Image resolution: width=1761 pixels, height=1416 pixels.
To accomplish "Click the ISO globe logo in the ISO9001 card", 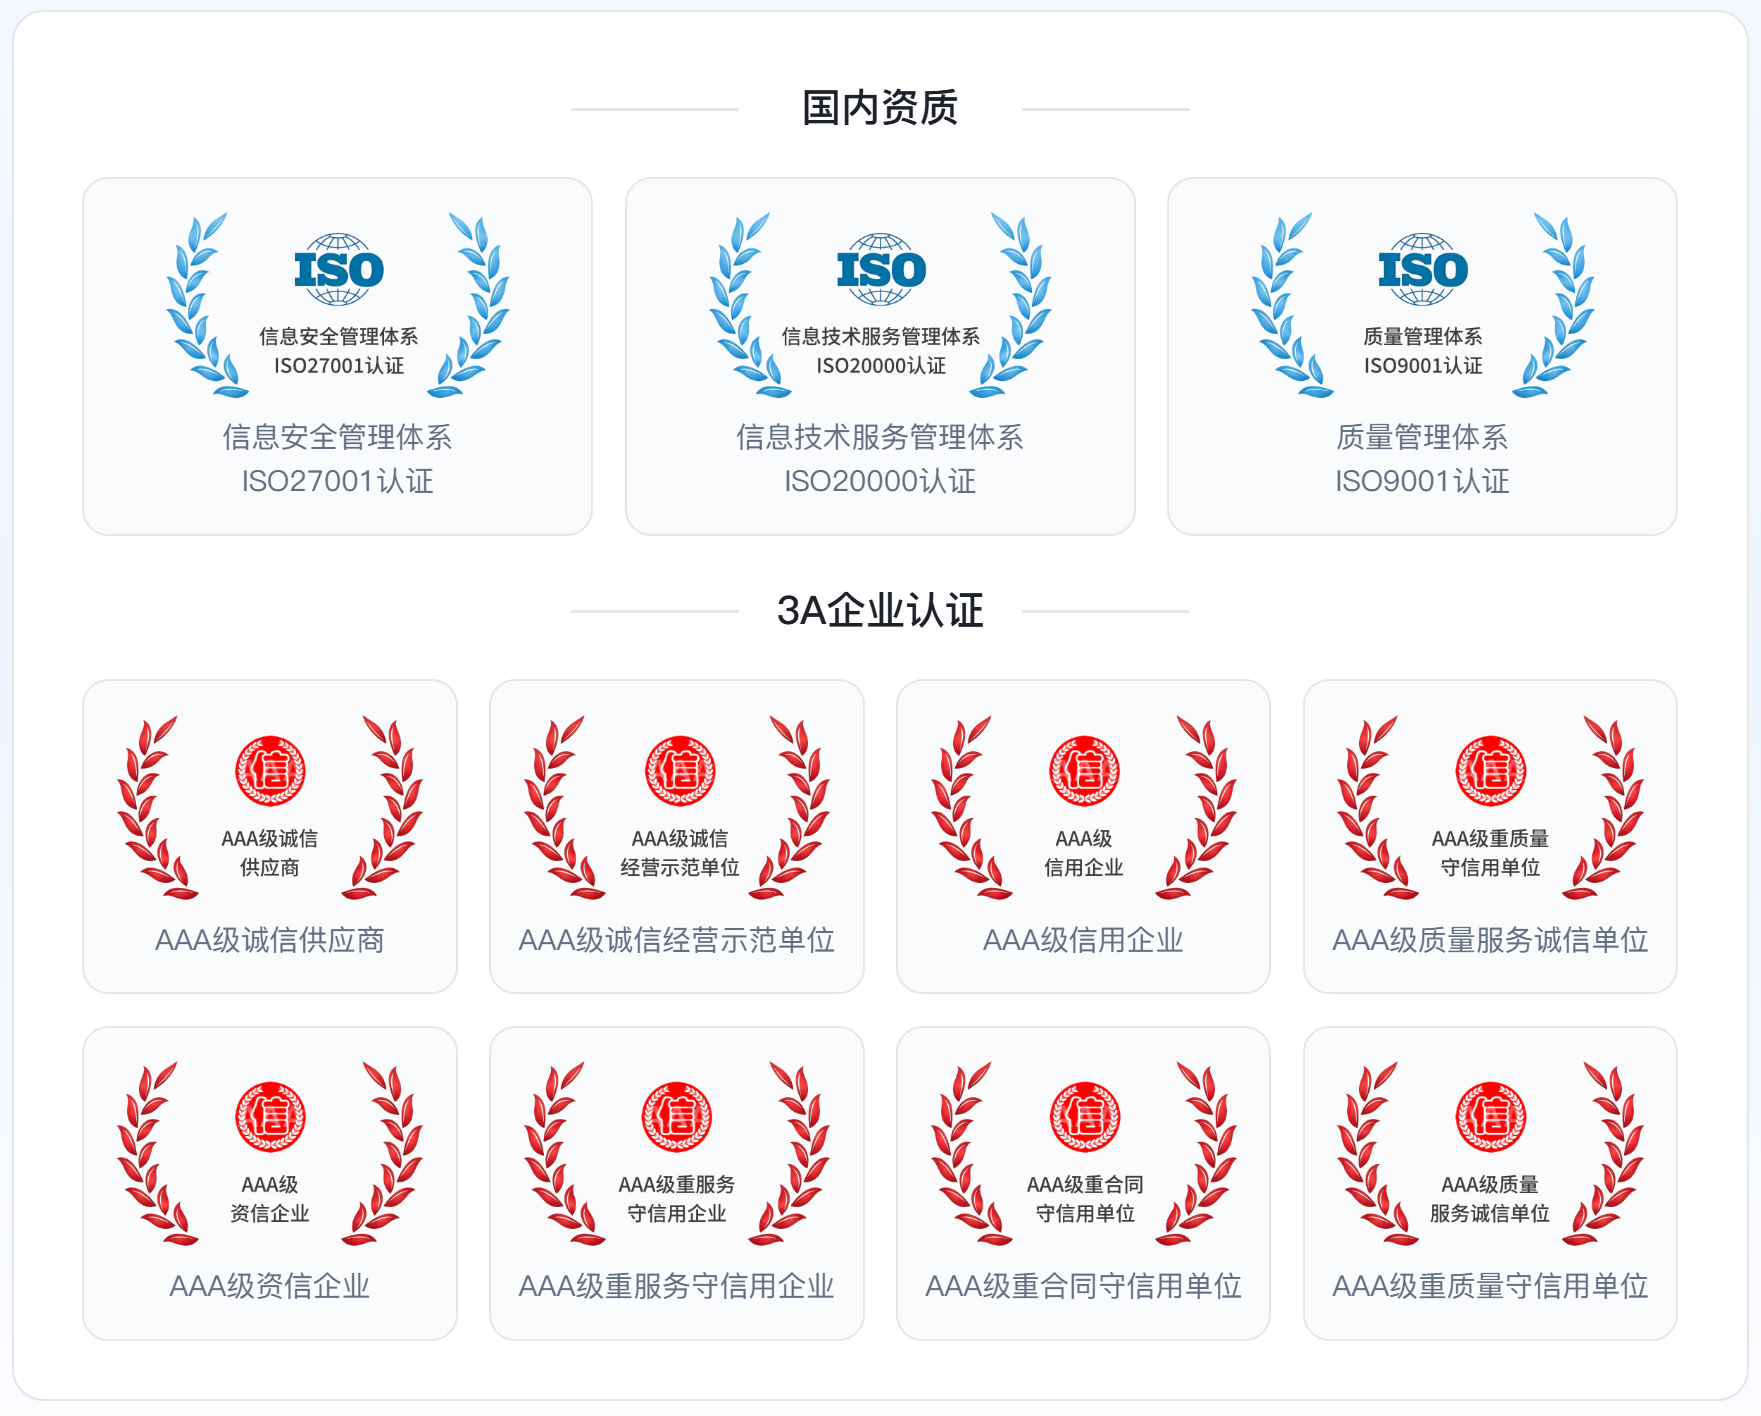I will point(1423,269).
